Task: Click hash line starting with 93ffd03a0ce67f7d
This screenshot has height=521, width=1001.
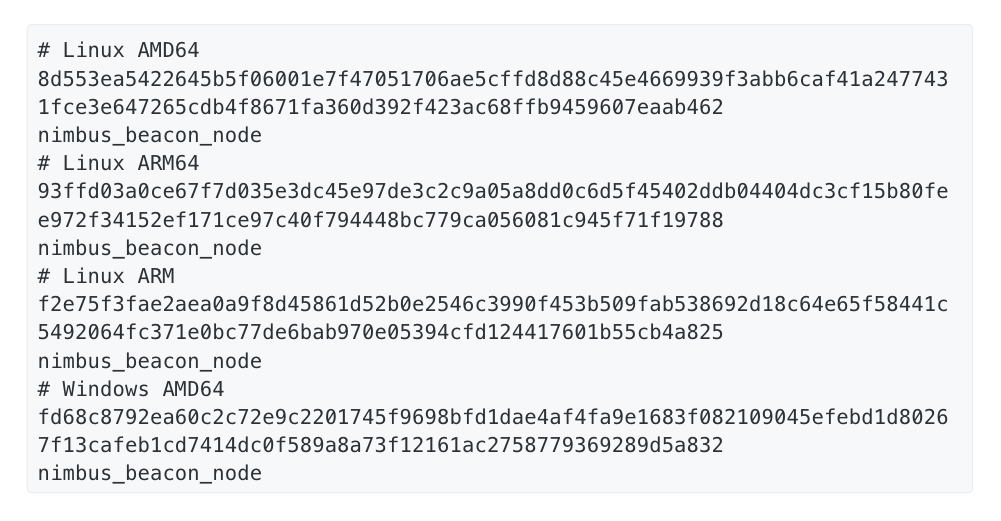Action: [x=493, y=192]
